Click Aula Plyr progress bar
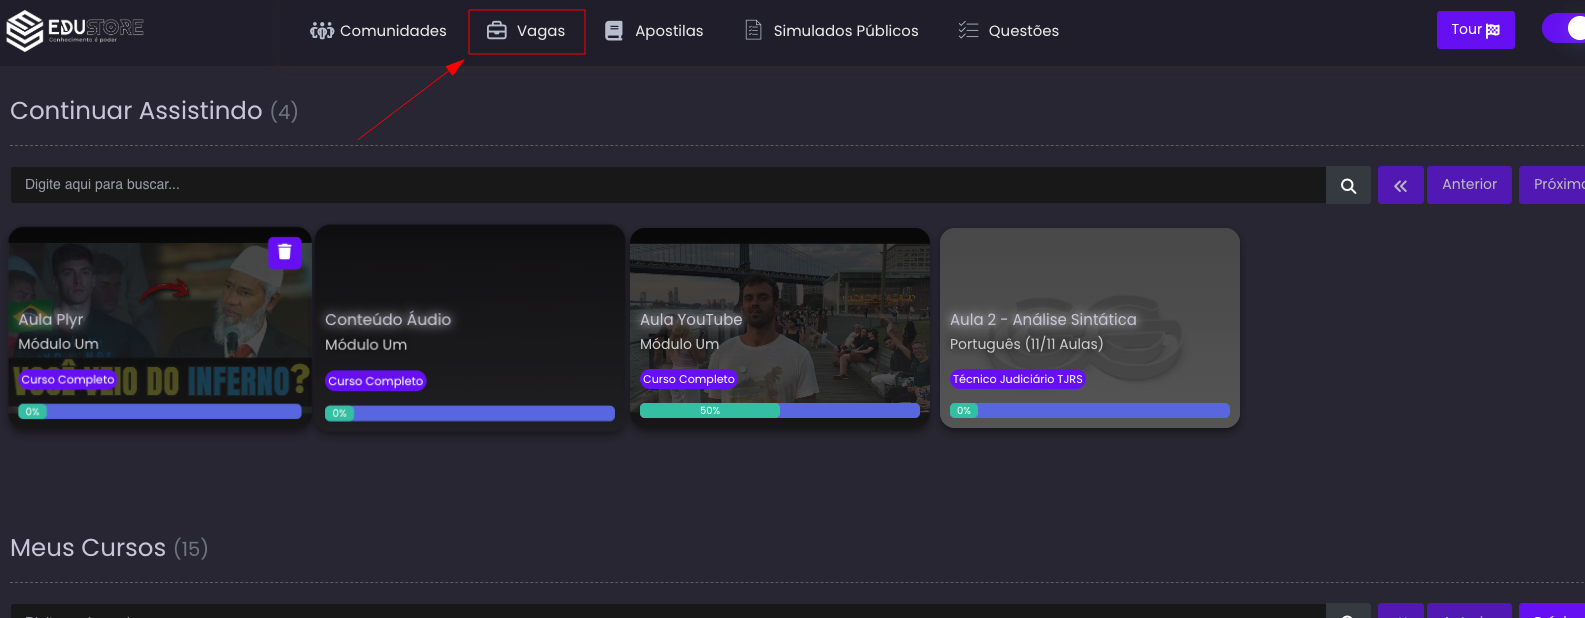 tap(160, 411)
